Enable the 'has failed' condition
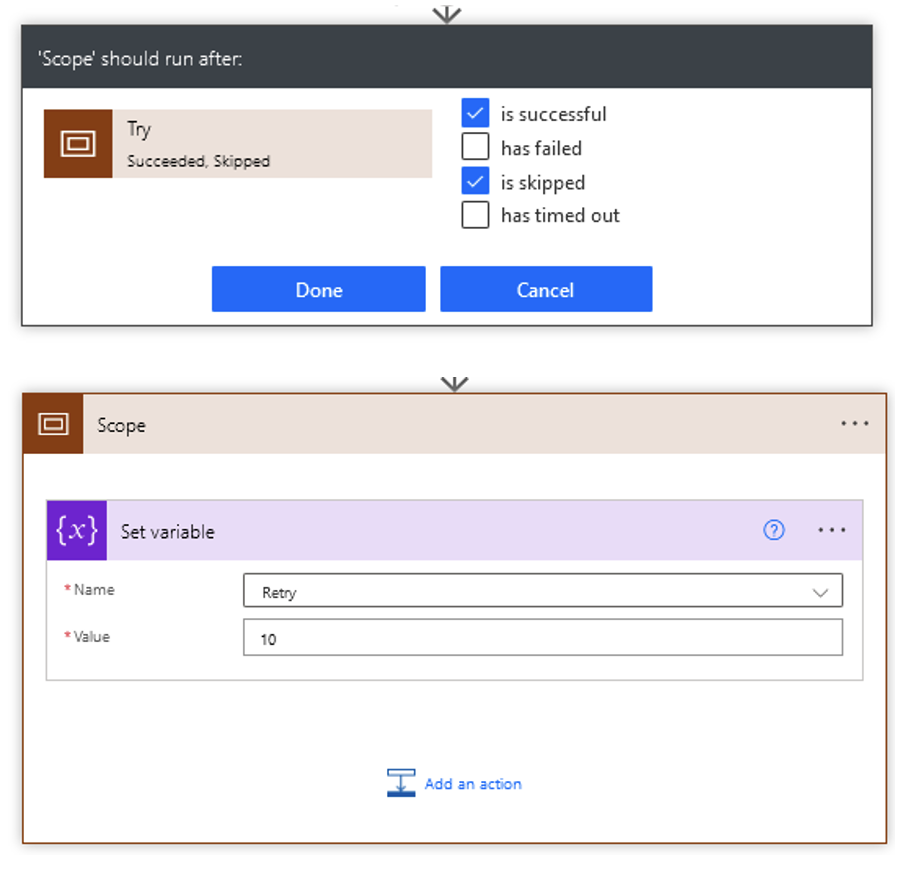 tap(475, 147)
